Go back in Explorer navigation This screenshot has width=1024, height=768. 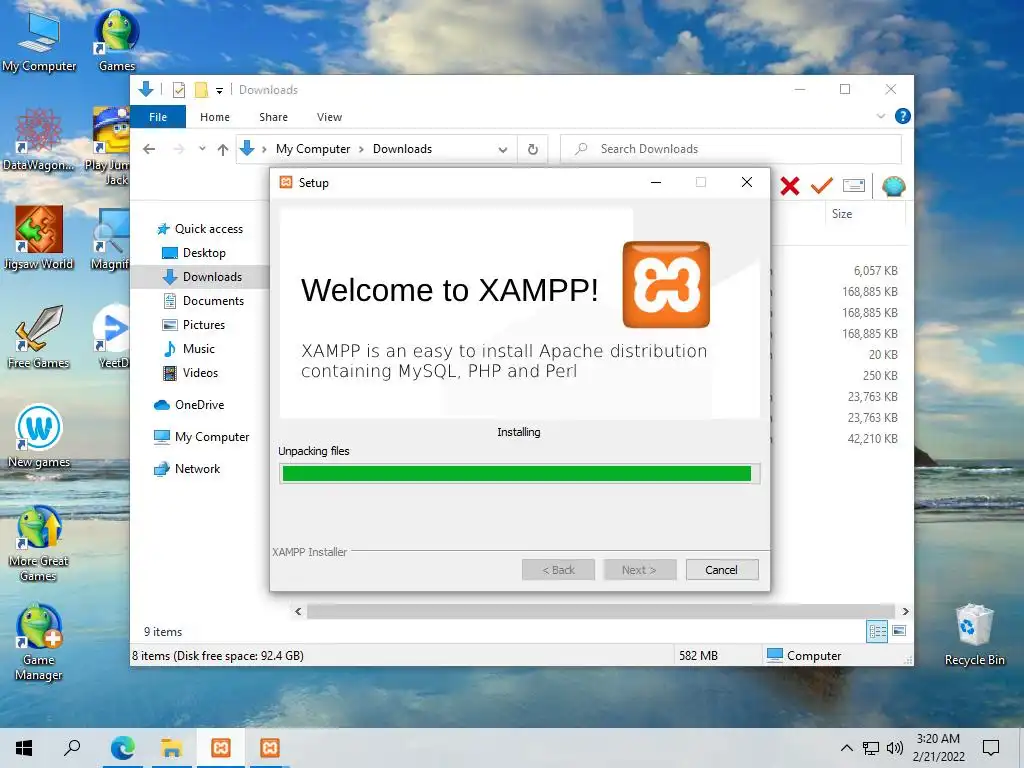[149, 149]
